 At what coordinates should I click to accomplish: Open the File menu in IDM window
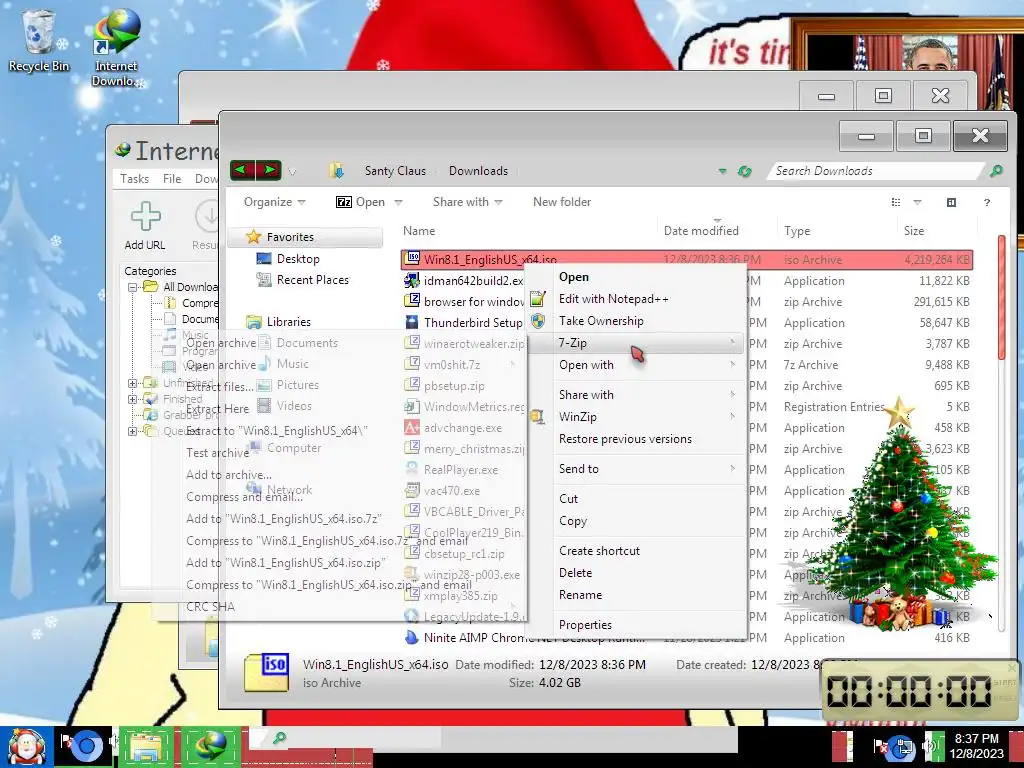point(172,179)
